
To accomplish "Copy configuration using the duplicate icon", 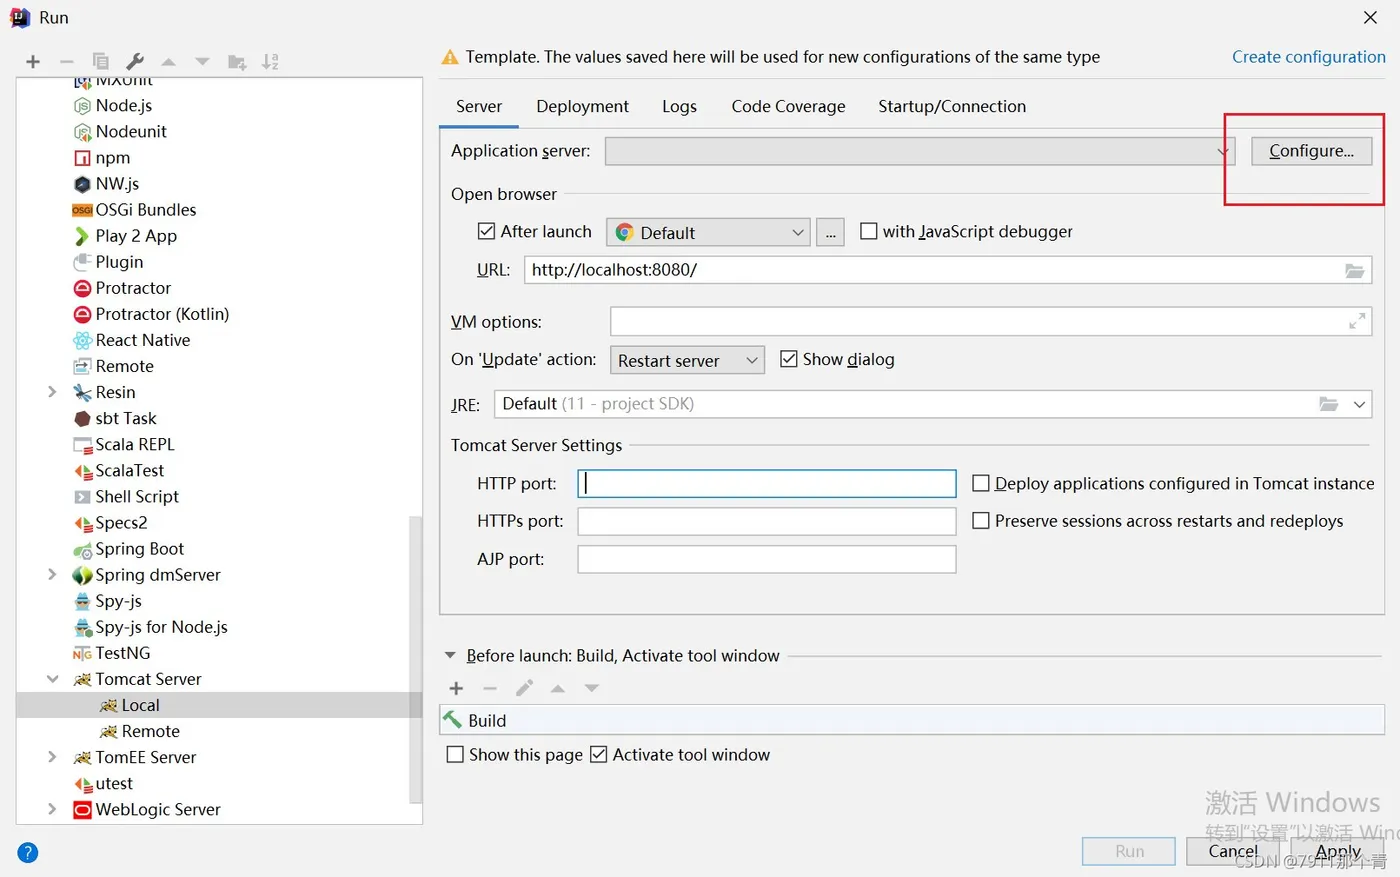I will (100, 62).
